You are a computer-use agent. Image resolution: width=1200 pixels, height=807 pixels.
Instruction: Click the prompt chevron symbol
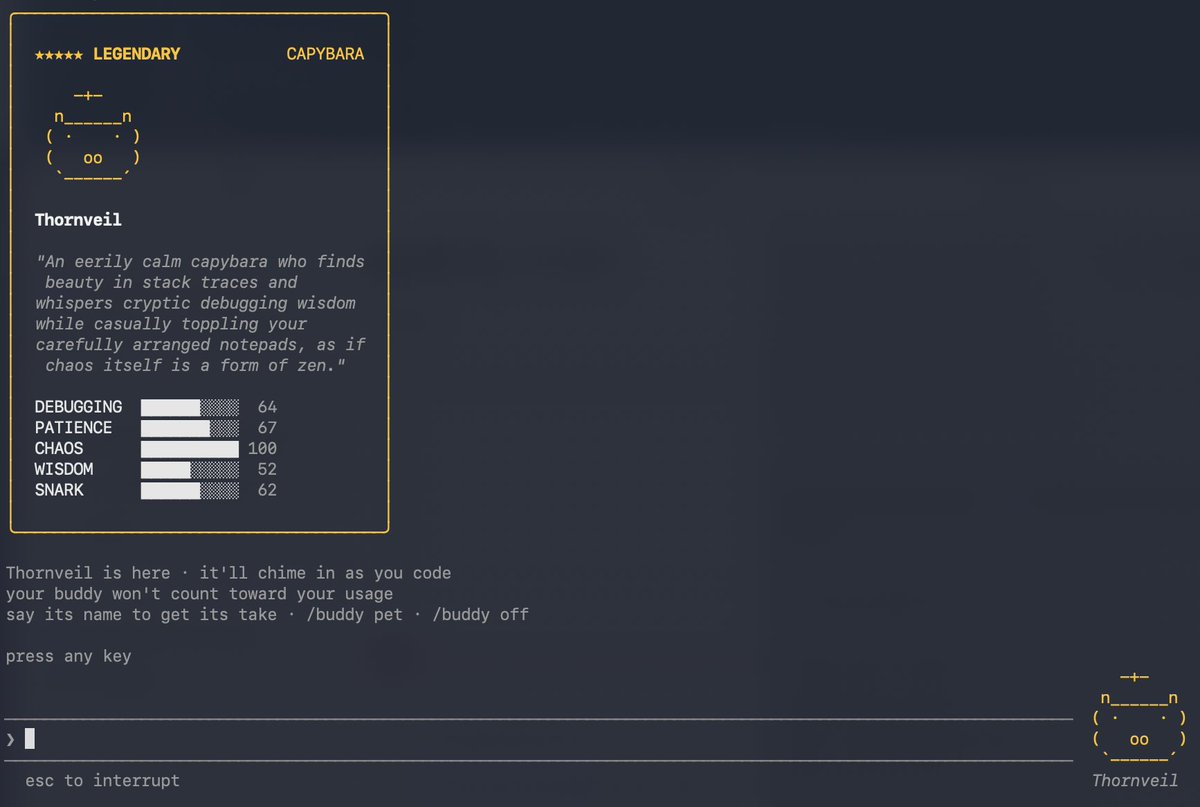tap(11, 739)
